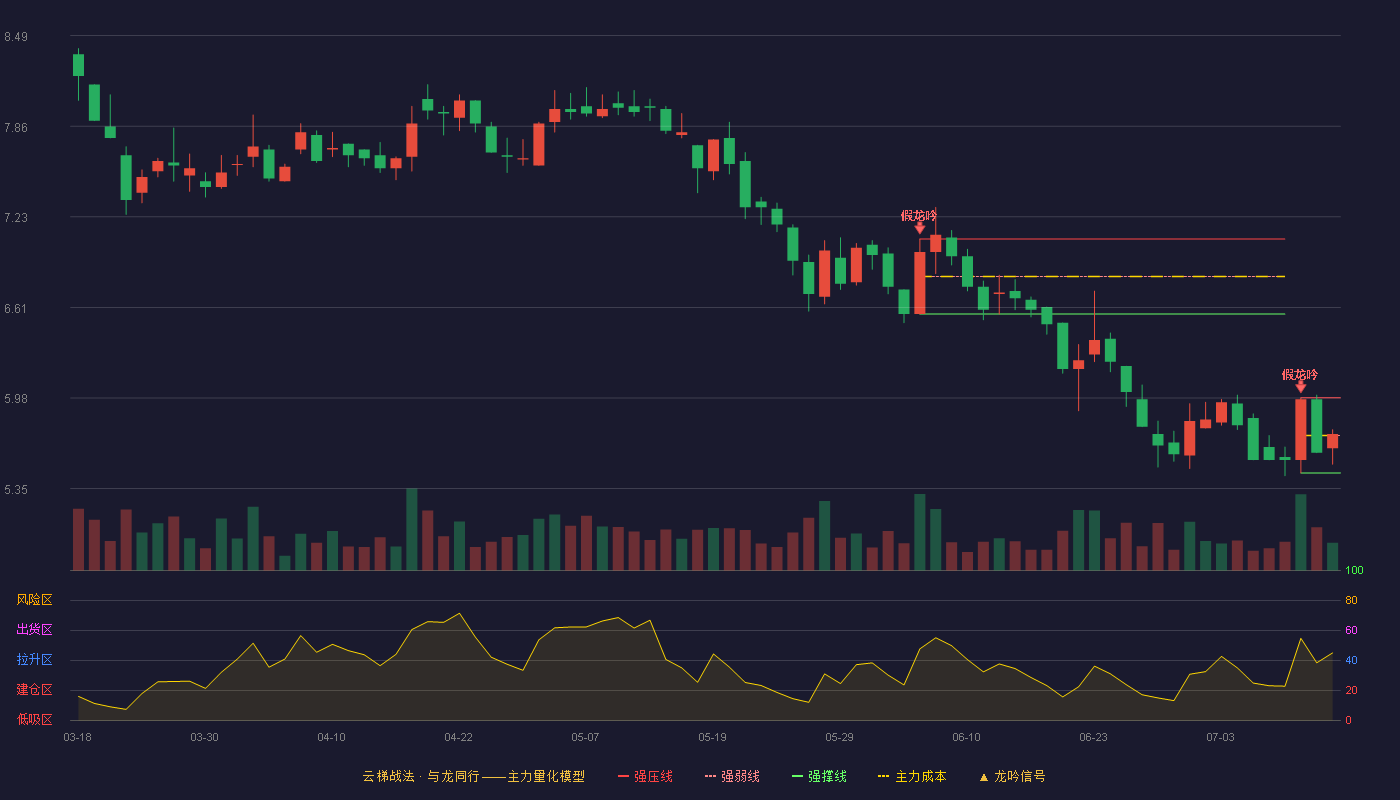Click the 8.49 price axis label

tap(15, 37)
